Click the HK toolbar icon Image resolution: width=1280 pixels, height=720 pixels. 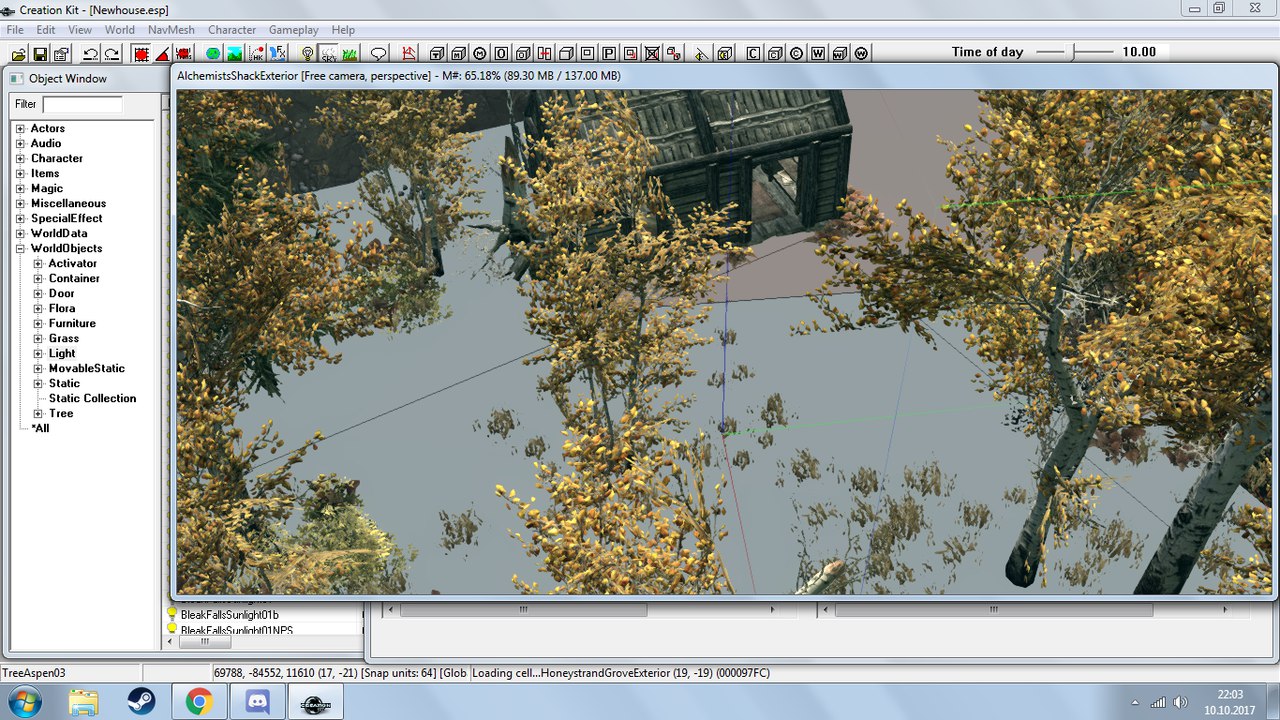tap(257, 53)
